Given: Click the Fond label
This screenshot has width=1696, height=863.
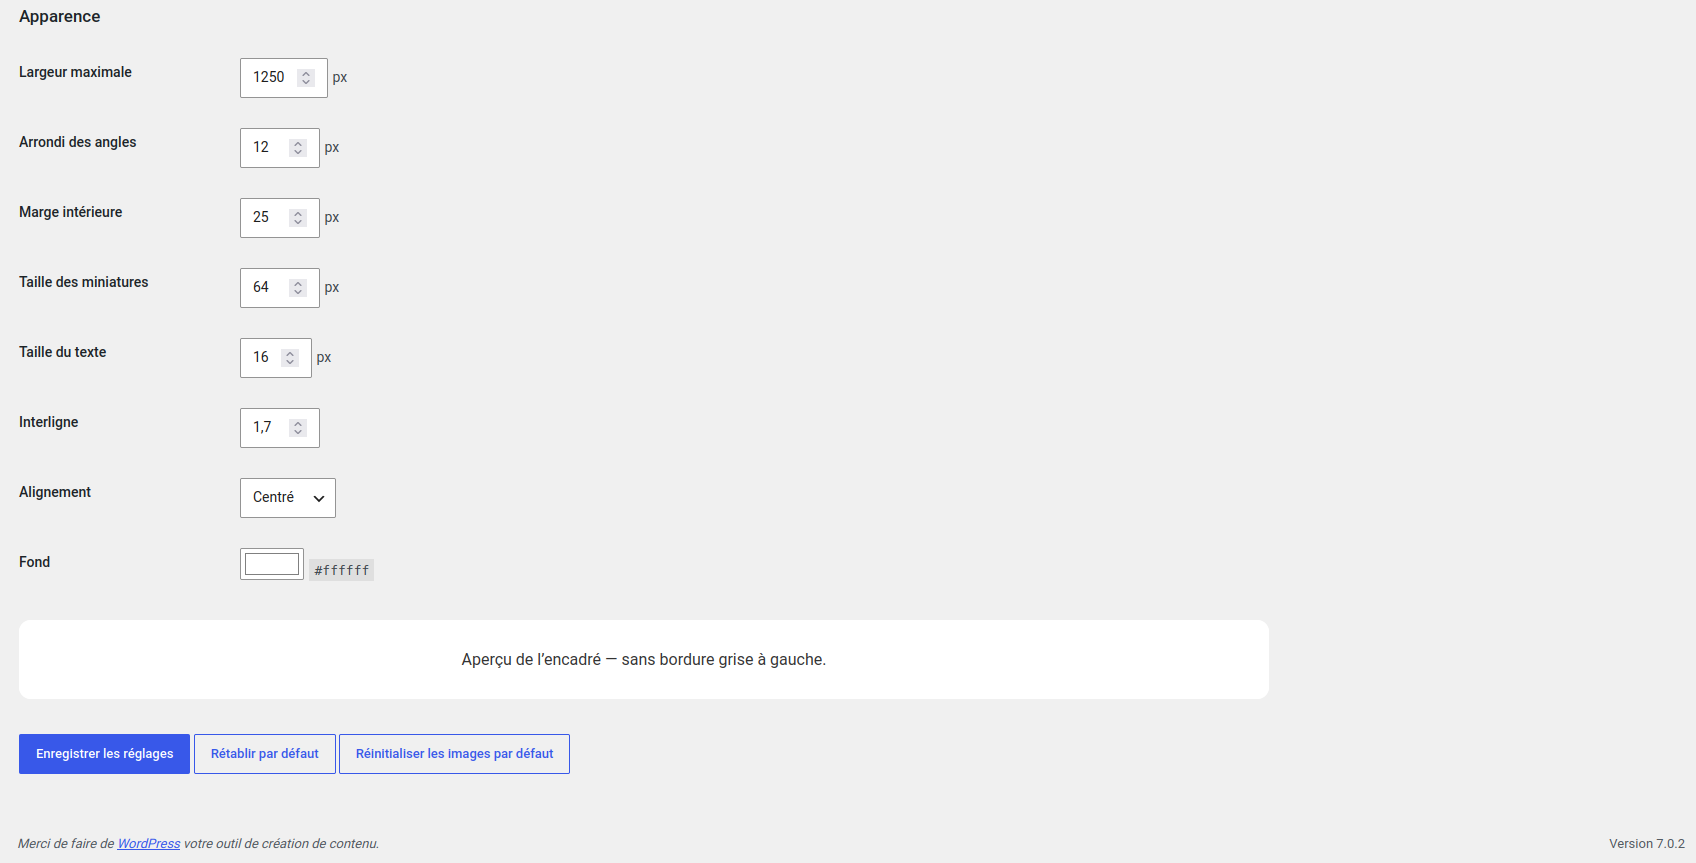Looking at the screenshot, I should coord(34,562).
